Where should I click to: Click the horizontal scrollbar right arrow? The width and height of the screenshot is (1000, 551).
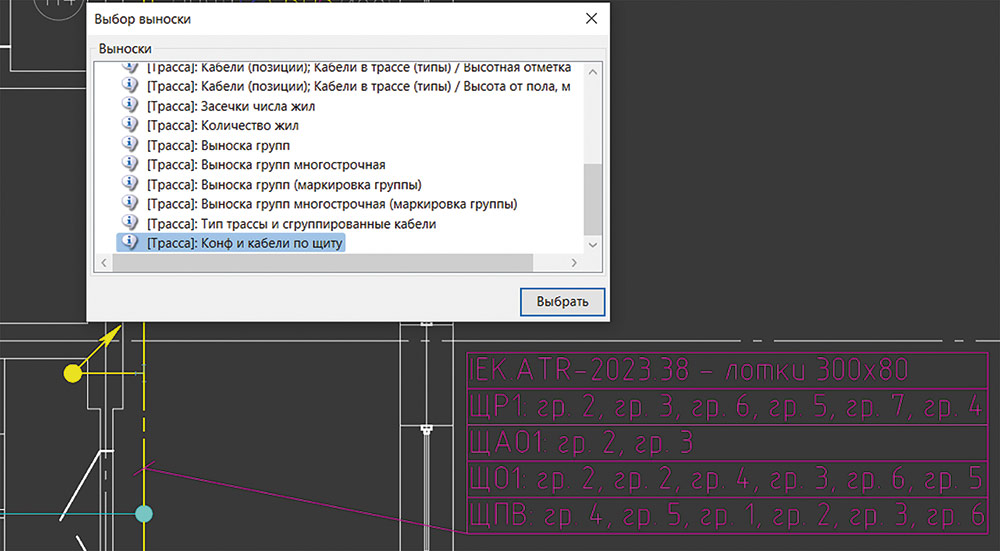(573, 262)
